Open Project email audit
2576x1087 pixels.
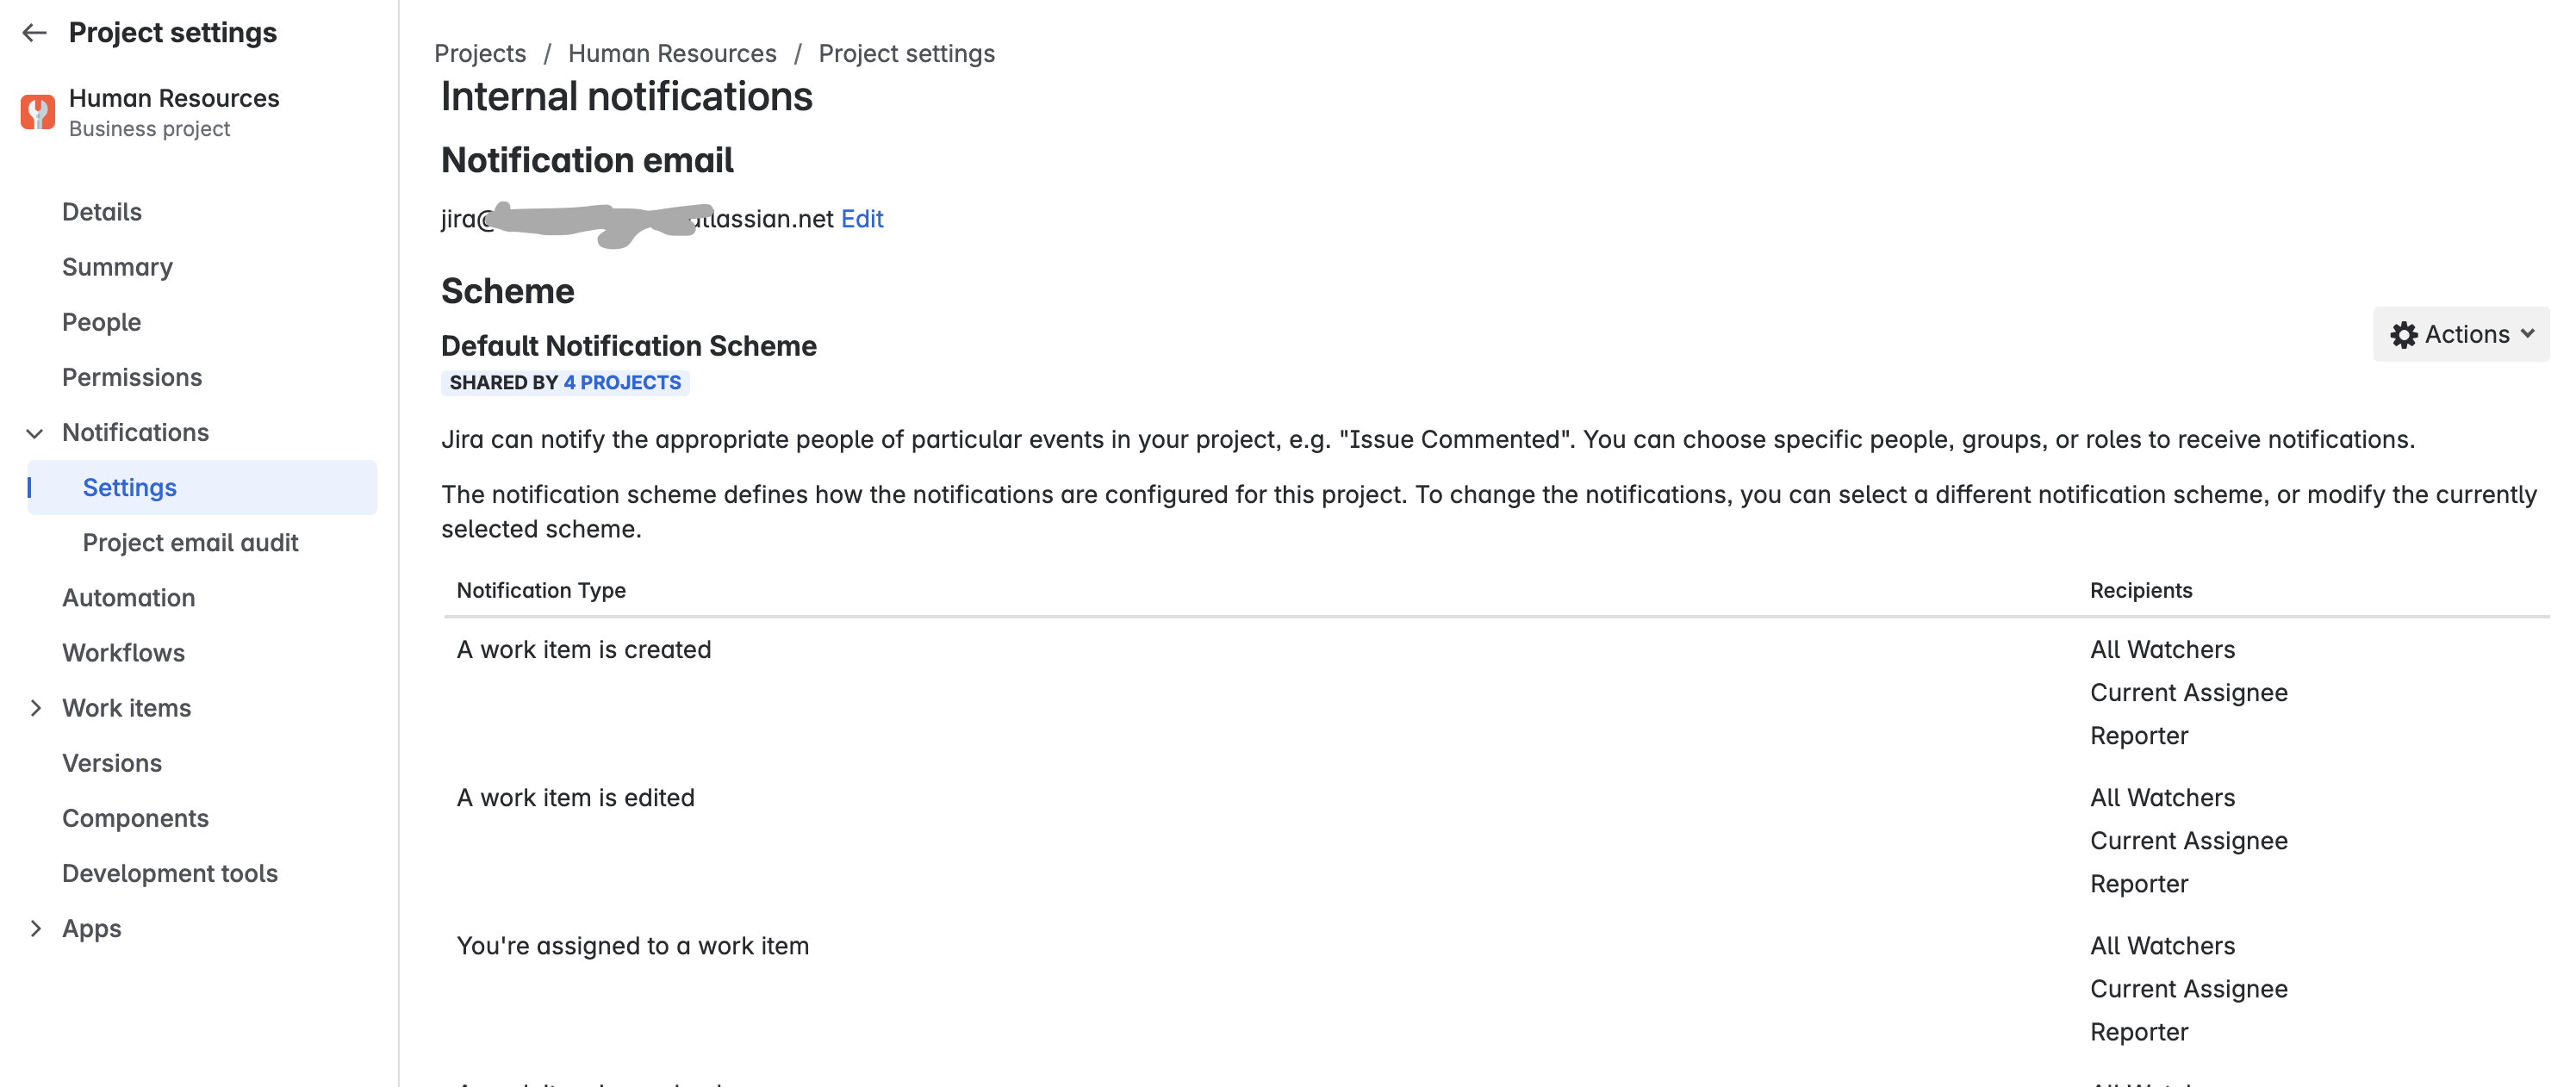[190, 543]
